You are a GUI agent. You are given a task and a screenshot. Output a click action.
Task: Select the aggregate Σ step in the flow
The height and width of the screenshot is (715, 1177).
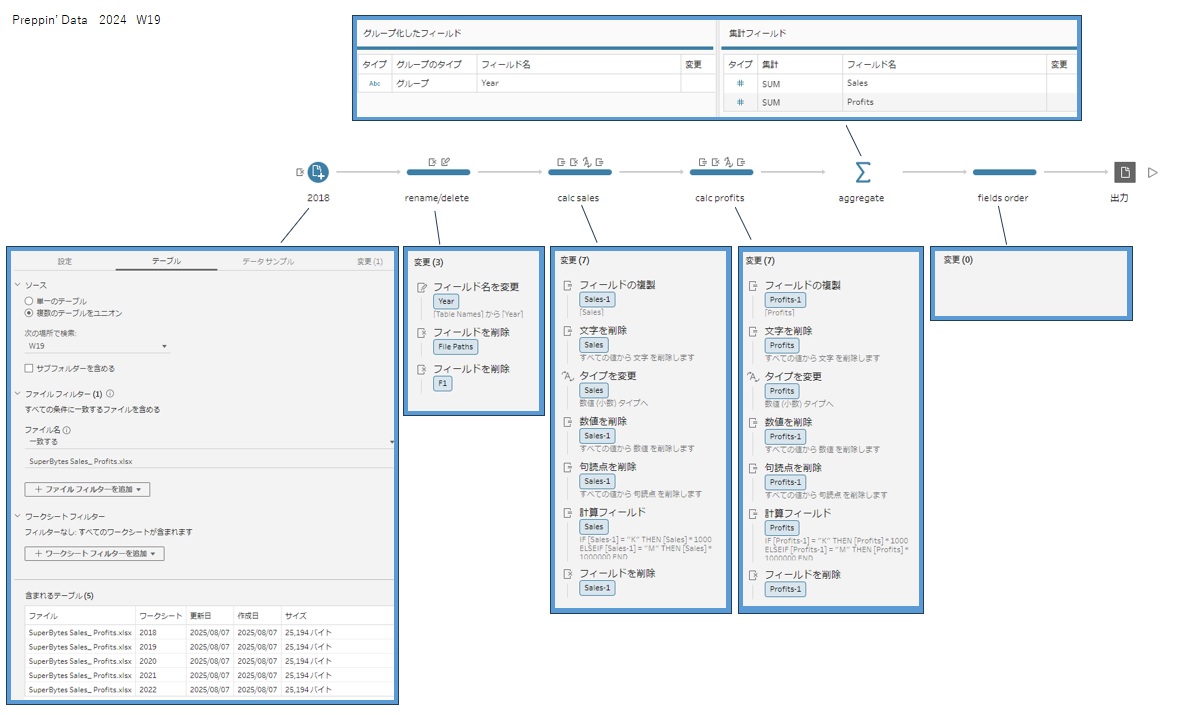tap(860, 171)
